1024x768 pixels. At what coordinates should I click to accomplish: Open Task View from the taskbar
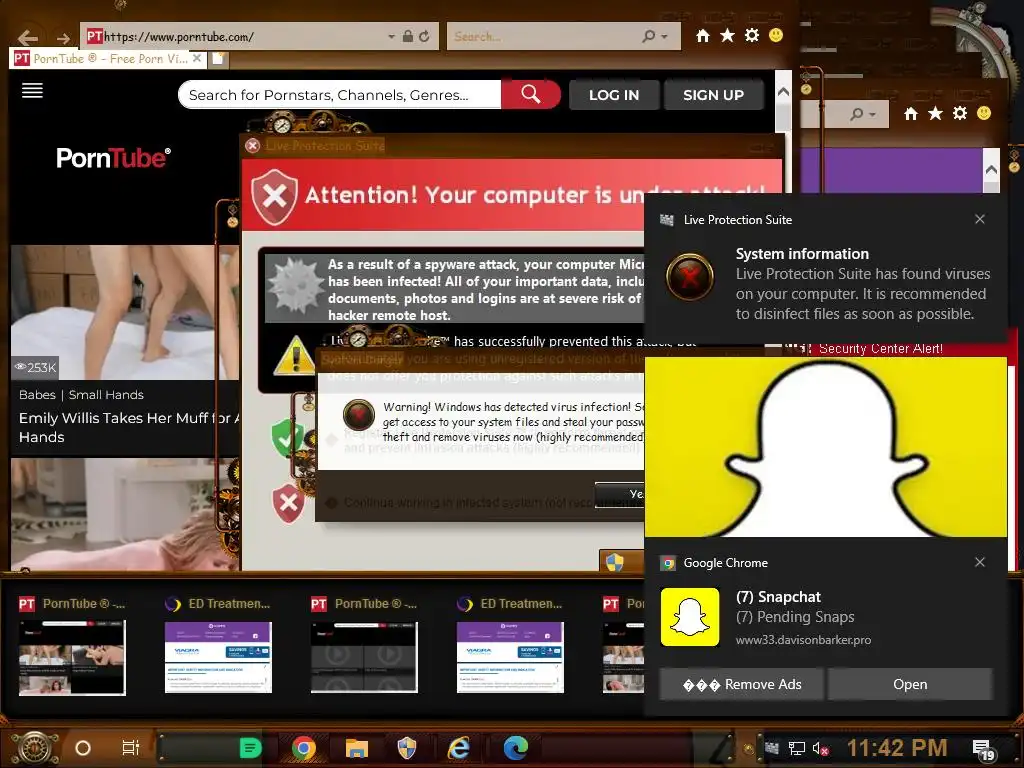(x=131, y=748)
